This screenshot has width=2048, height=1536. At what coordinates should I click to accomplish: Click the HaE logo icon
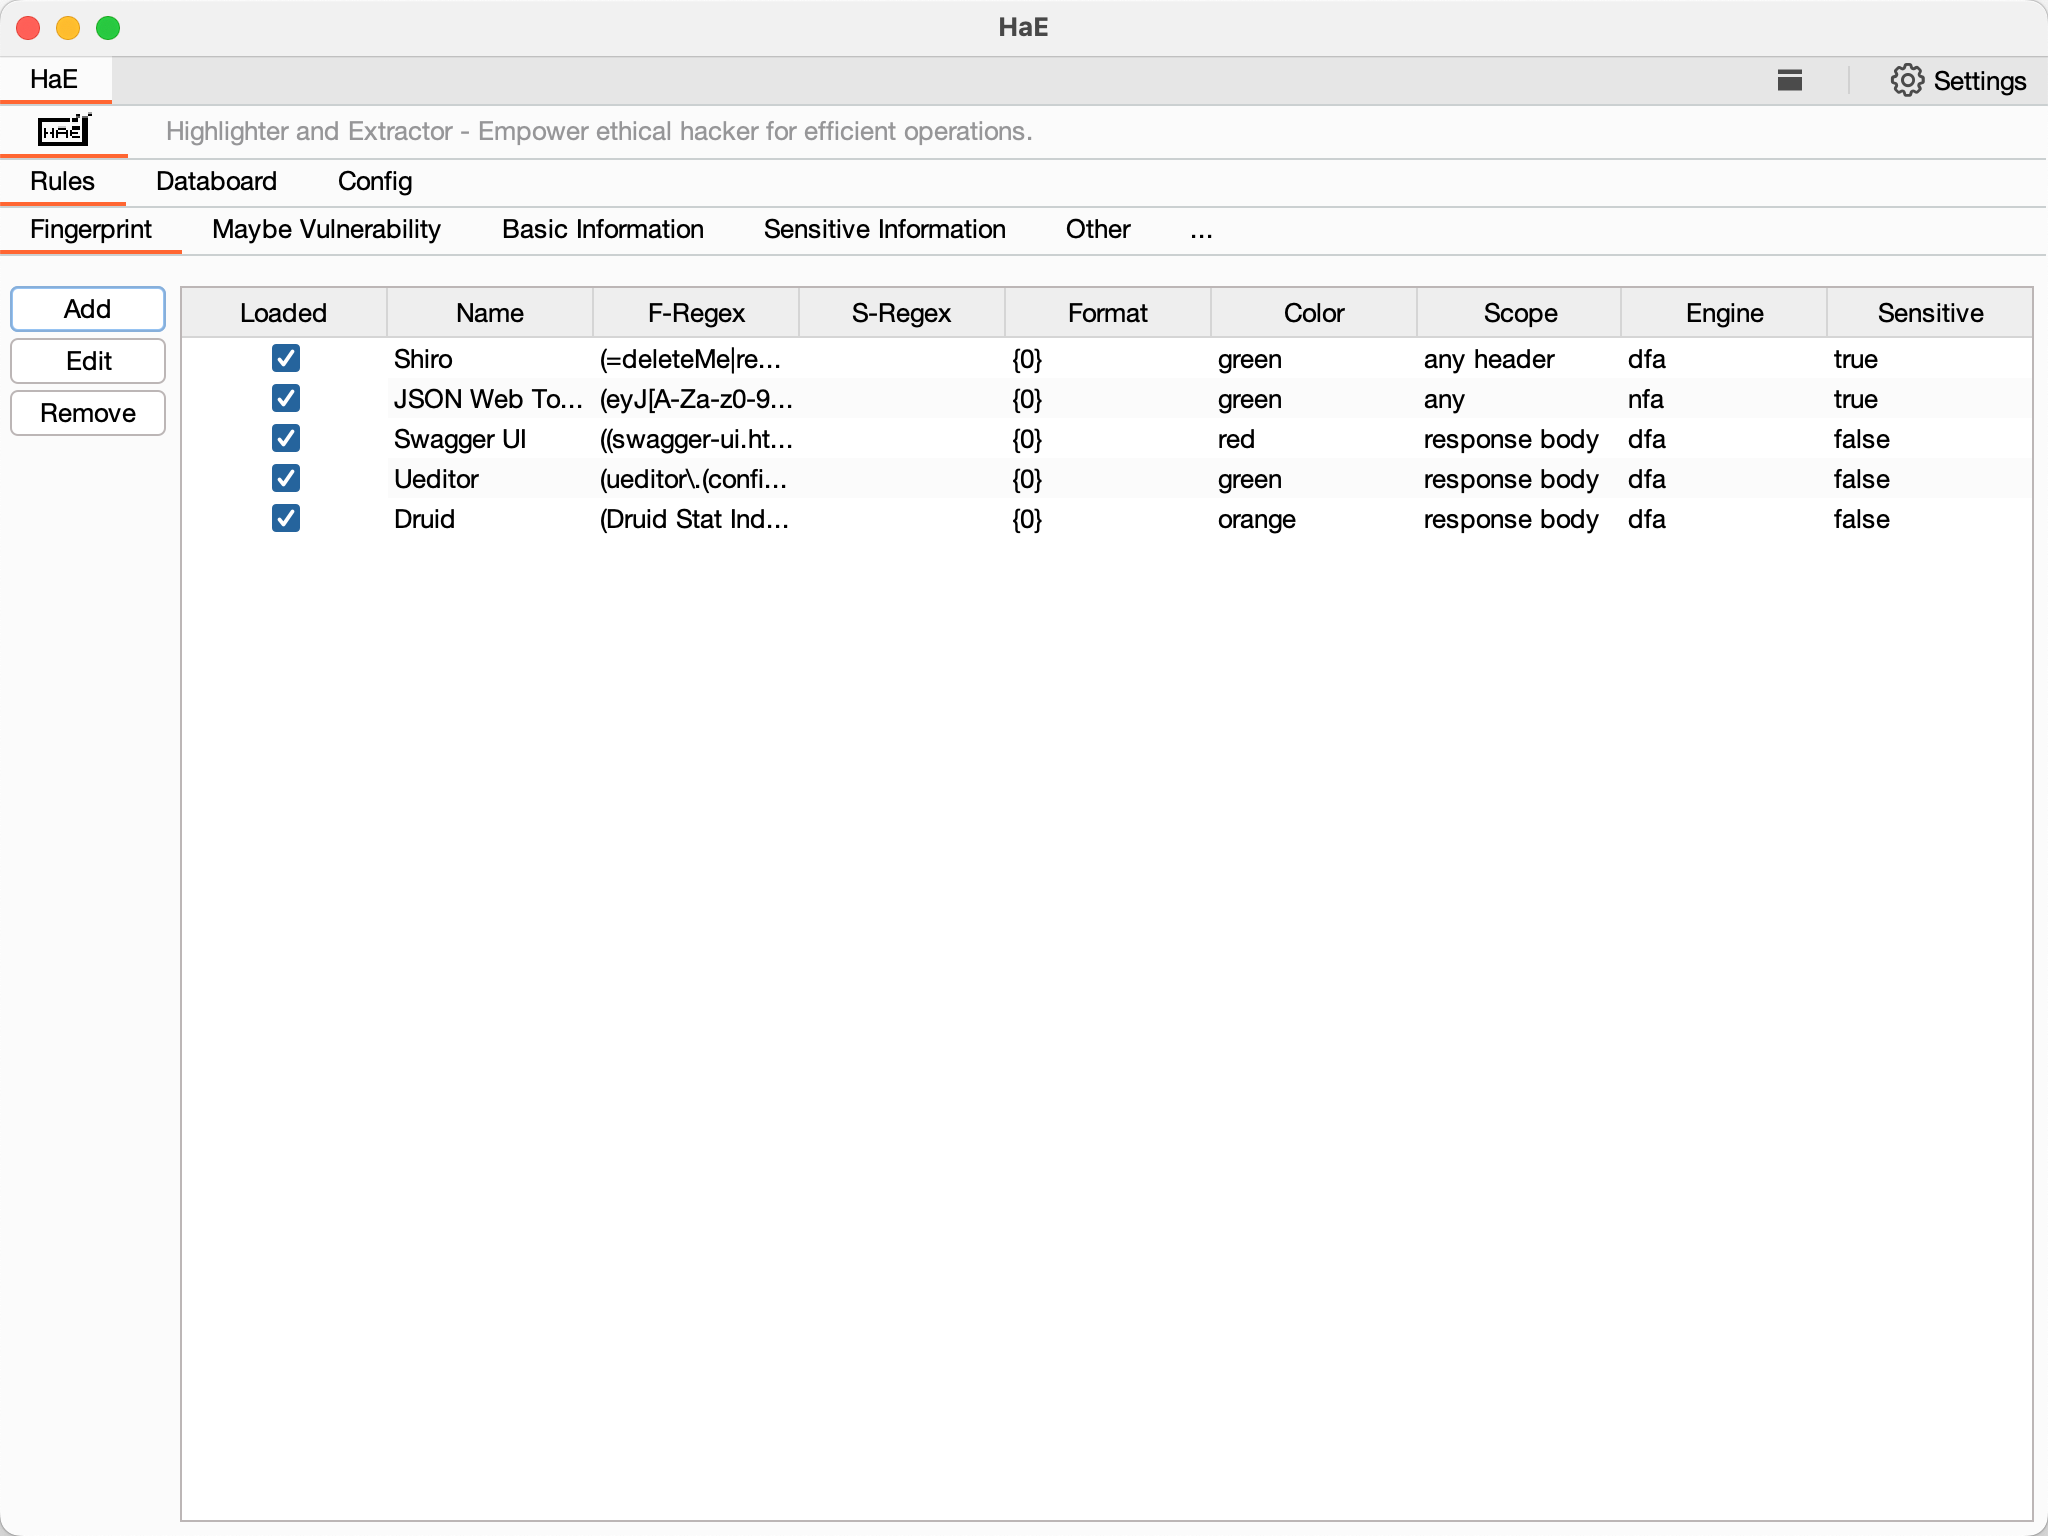click(x=64, y=131)
